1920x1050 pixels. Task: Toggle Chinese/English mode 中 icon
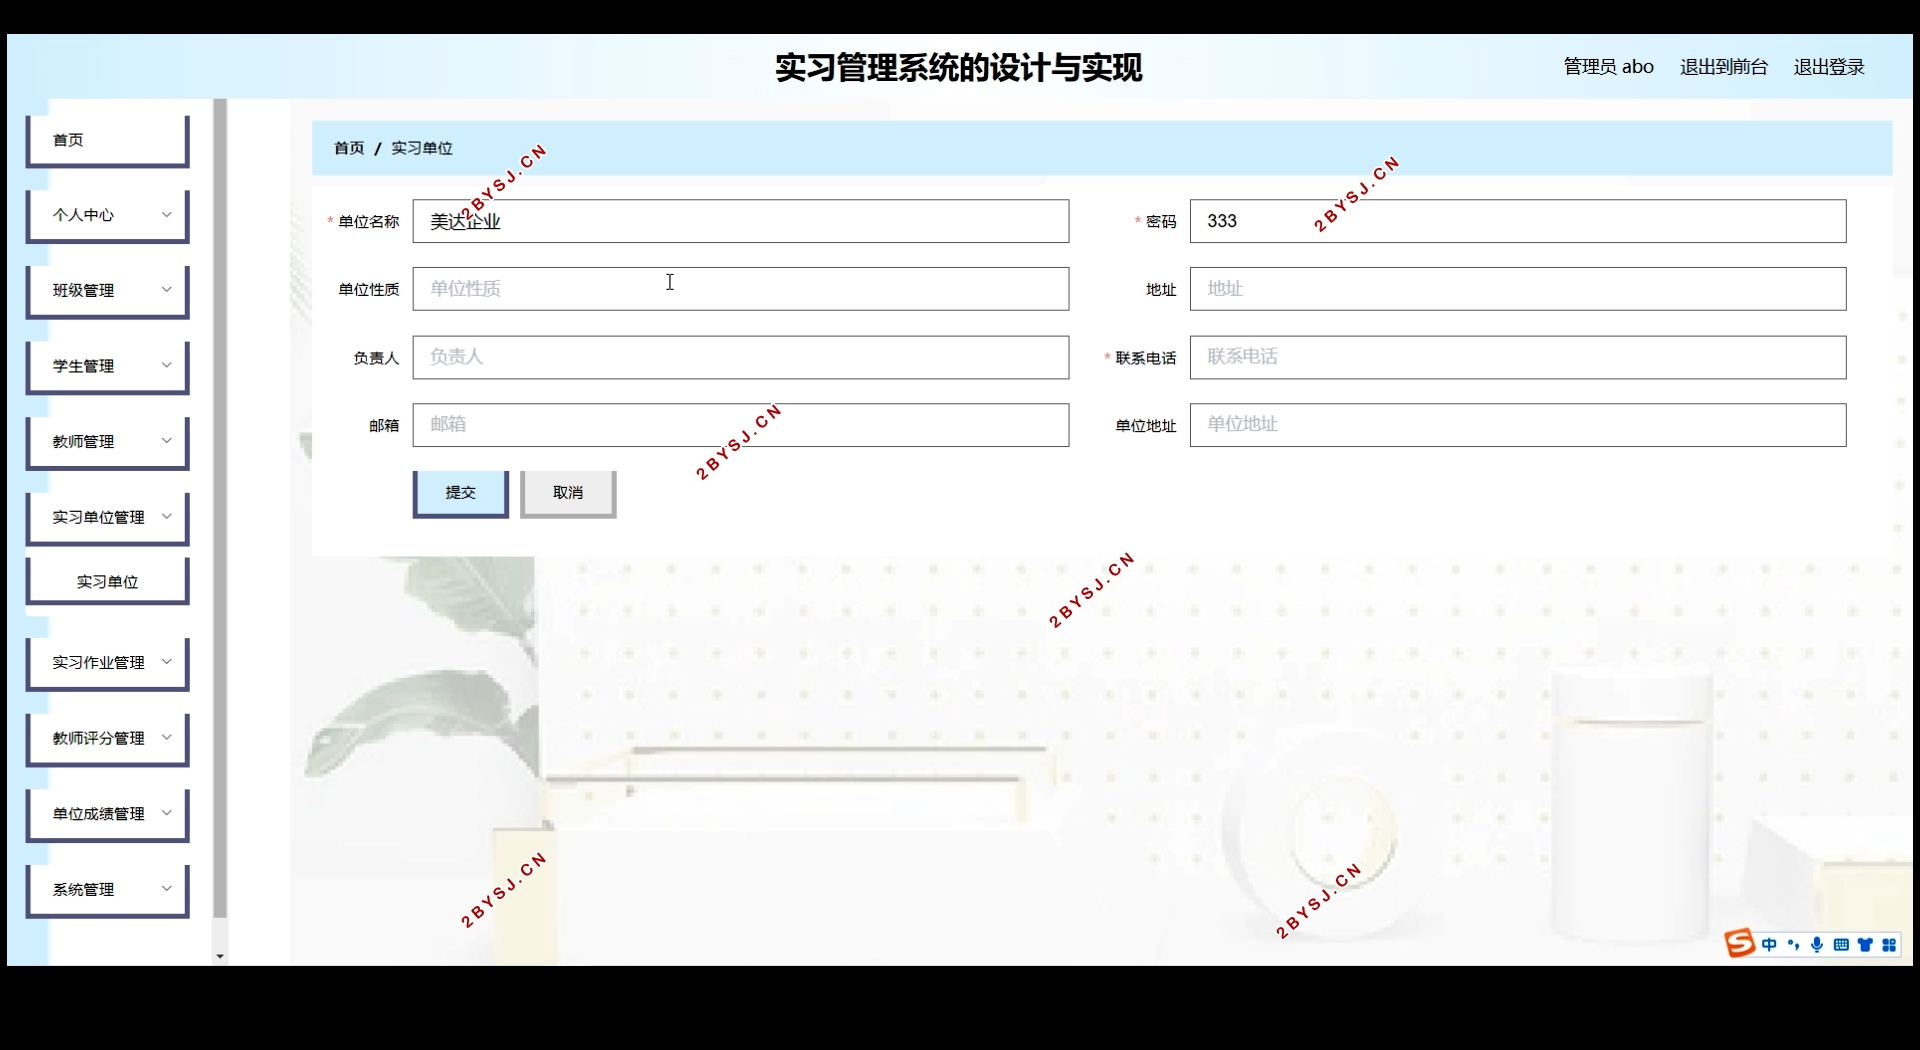[x=1769, y=945]
